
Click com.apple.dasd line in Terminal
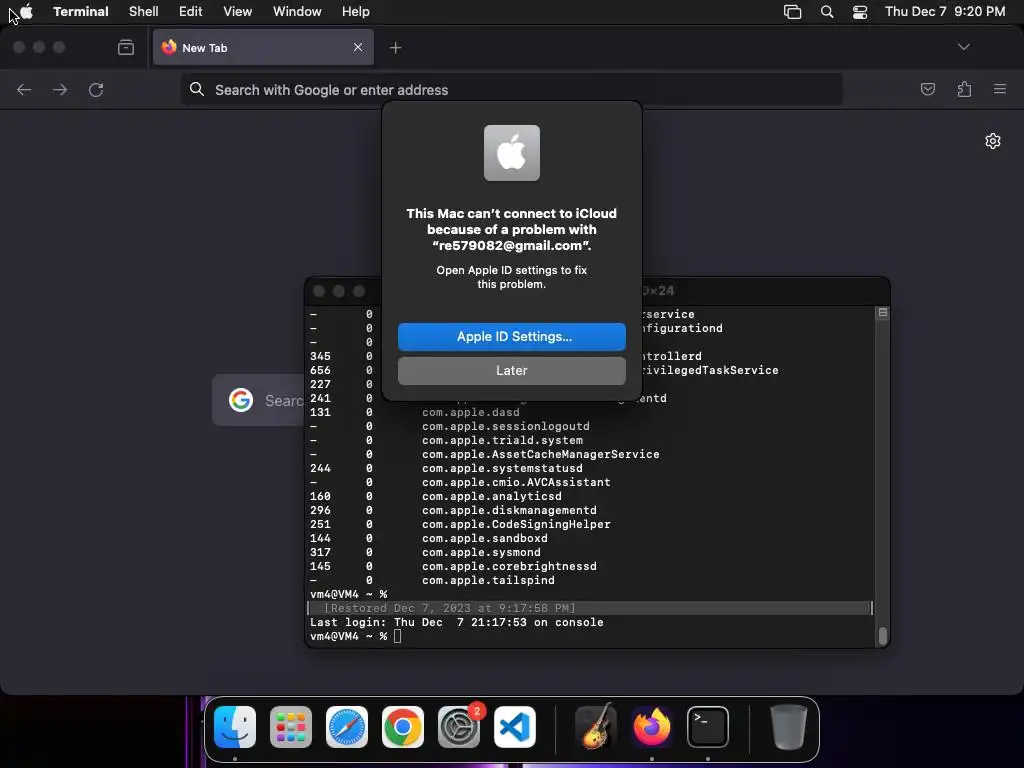coord(470,412)
